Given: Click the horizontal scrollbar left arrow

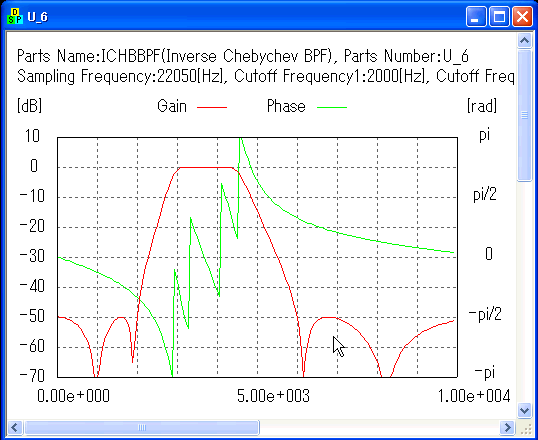Looking at the screenshot, I should click(14, 427).
